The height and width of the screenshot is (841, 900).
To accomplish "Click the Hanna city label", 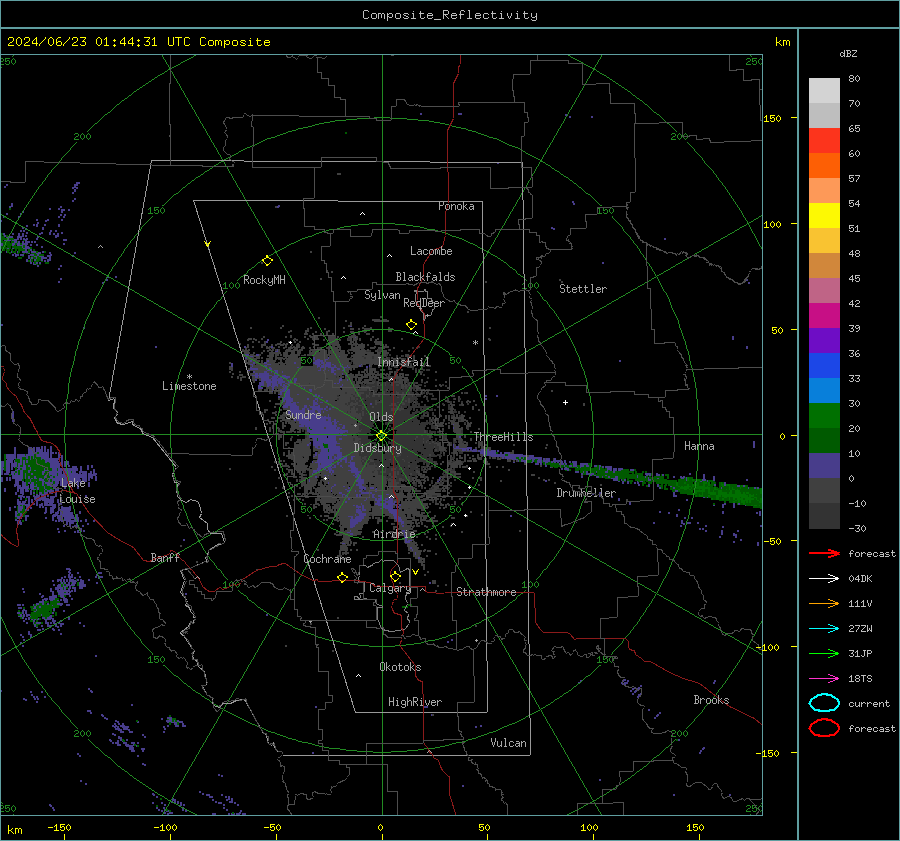I will [699, 446].
